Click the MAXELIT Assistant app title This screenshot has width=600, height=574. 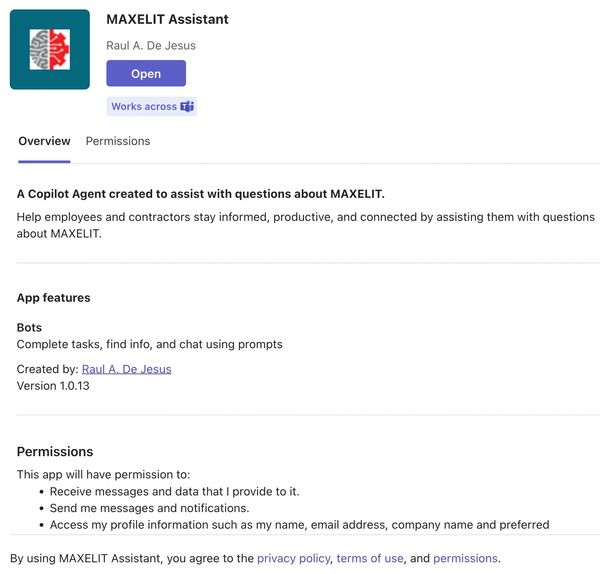pos(167,19)
